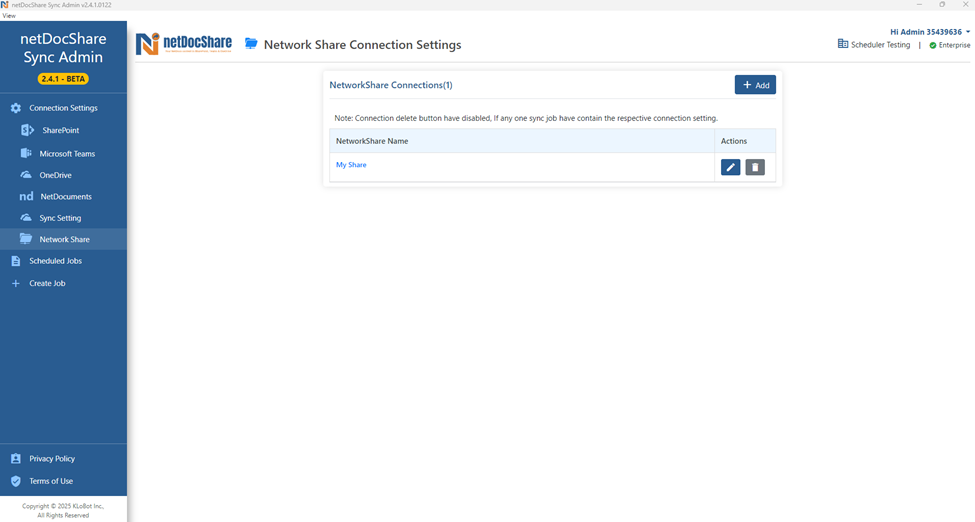
Task: Click Connection Settings label in sidebar
Action: [x=63, y=108]
